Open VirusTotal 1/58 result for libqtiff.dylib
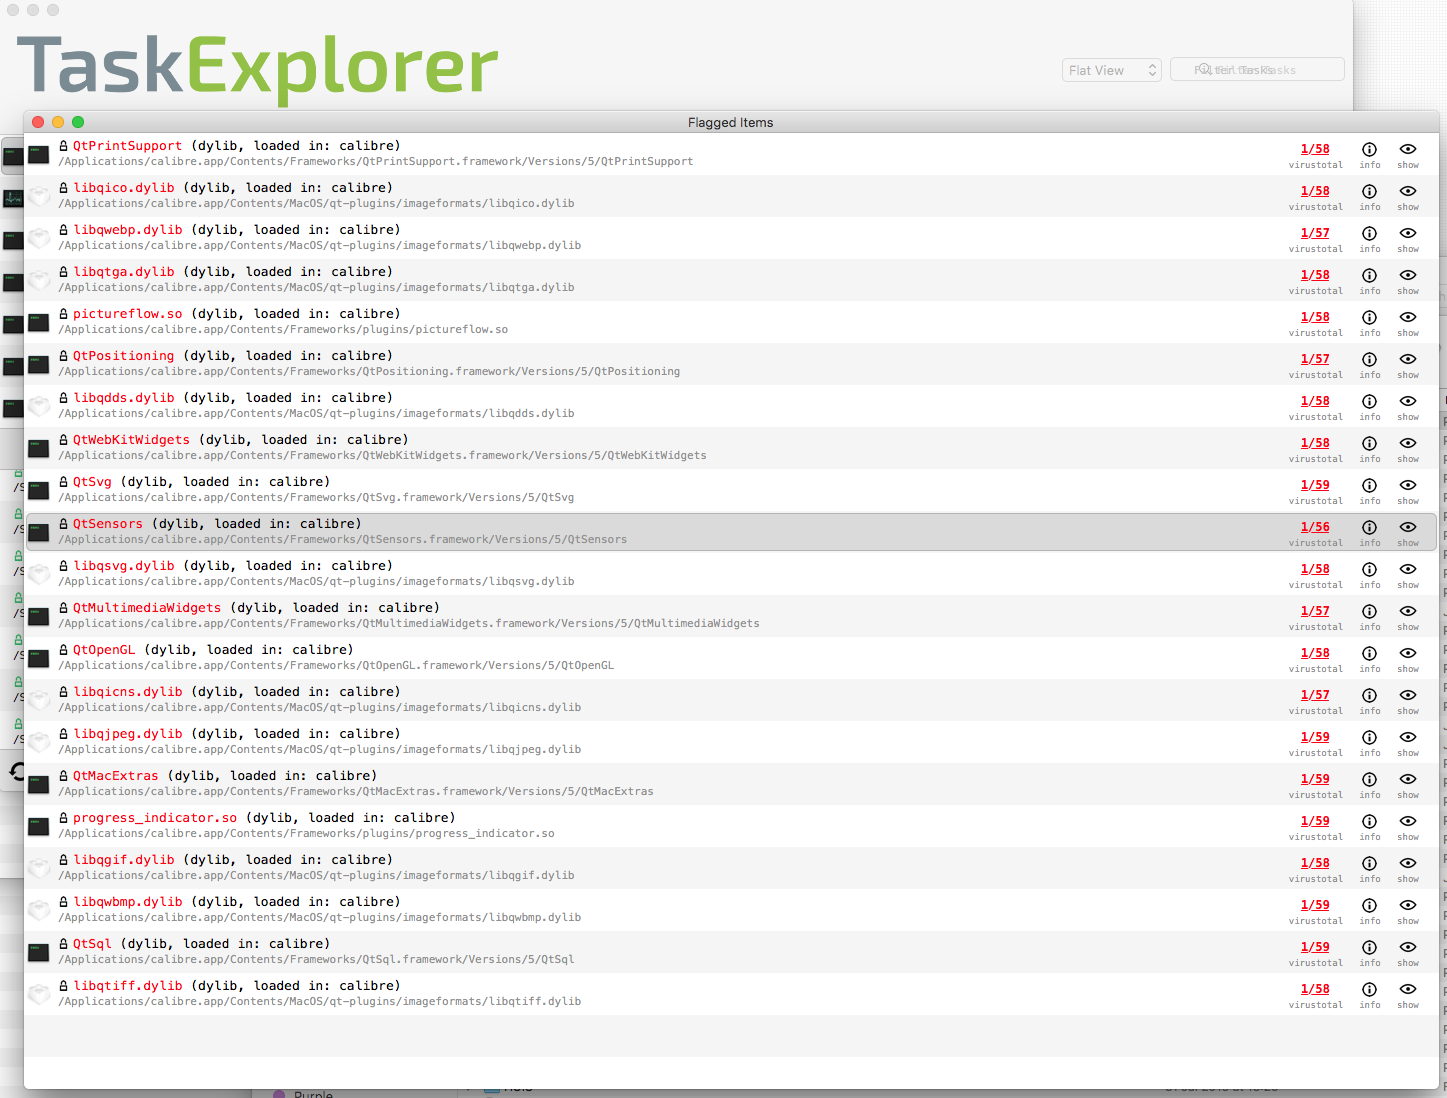 click(x=1315, y=989)
